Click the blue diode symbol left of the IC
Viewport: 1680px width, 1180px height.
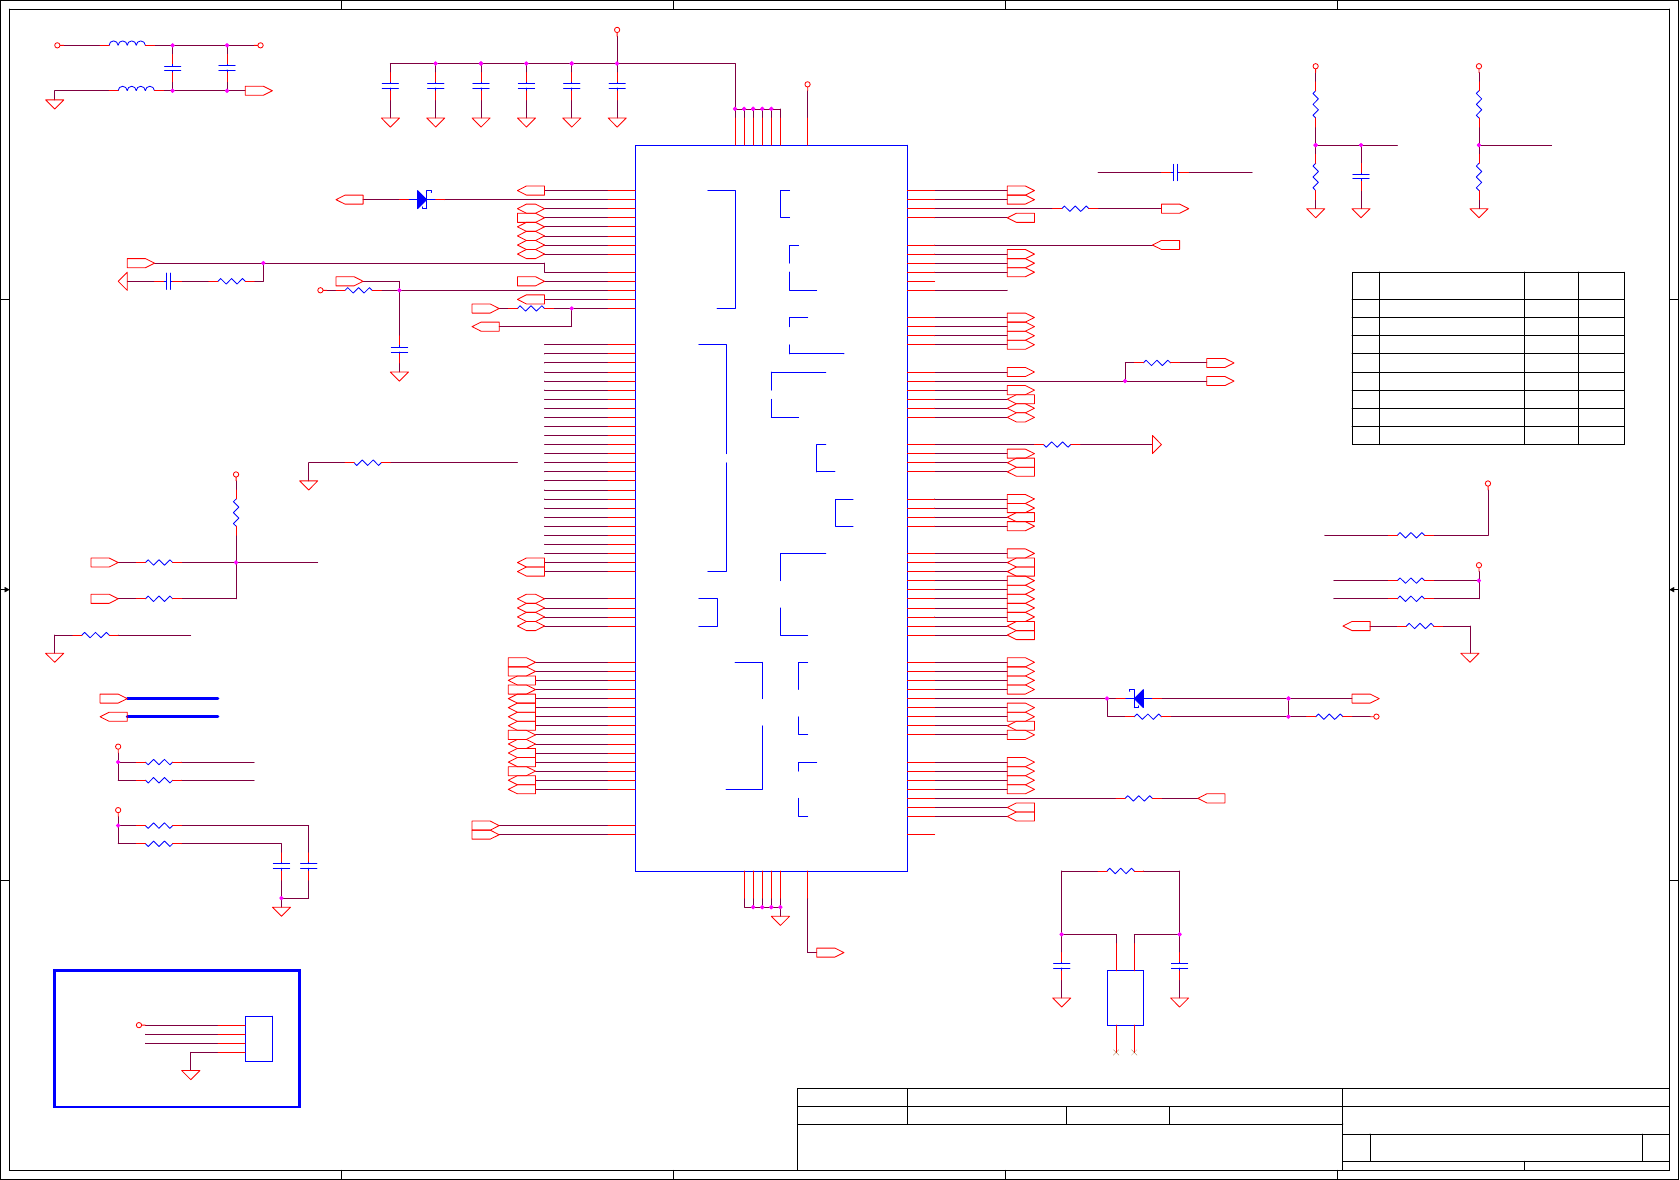(423, 199)
